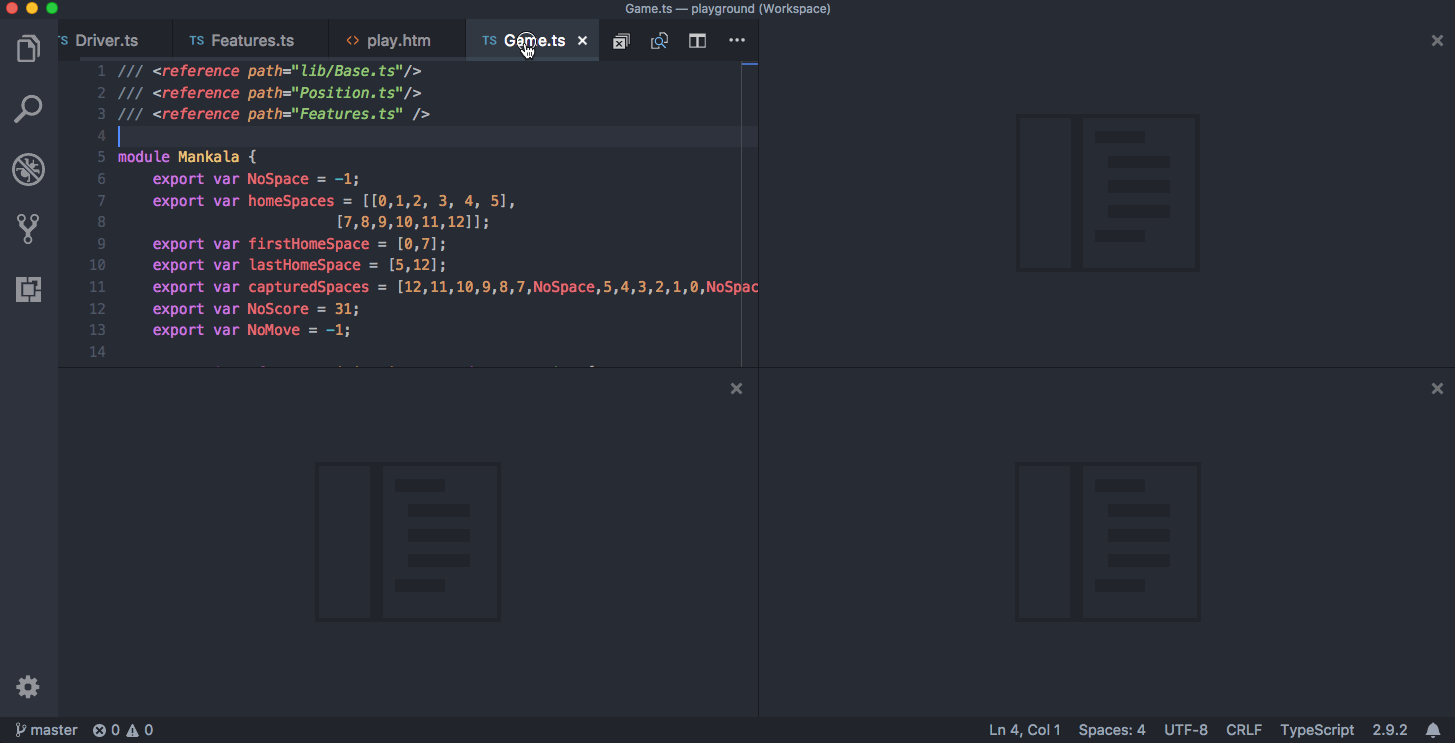Open the Source Control view
1455x743 pixels.
(x=28, y=229)
